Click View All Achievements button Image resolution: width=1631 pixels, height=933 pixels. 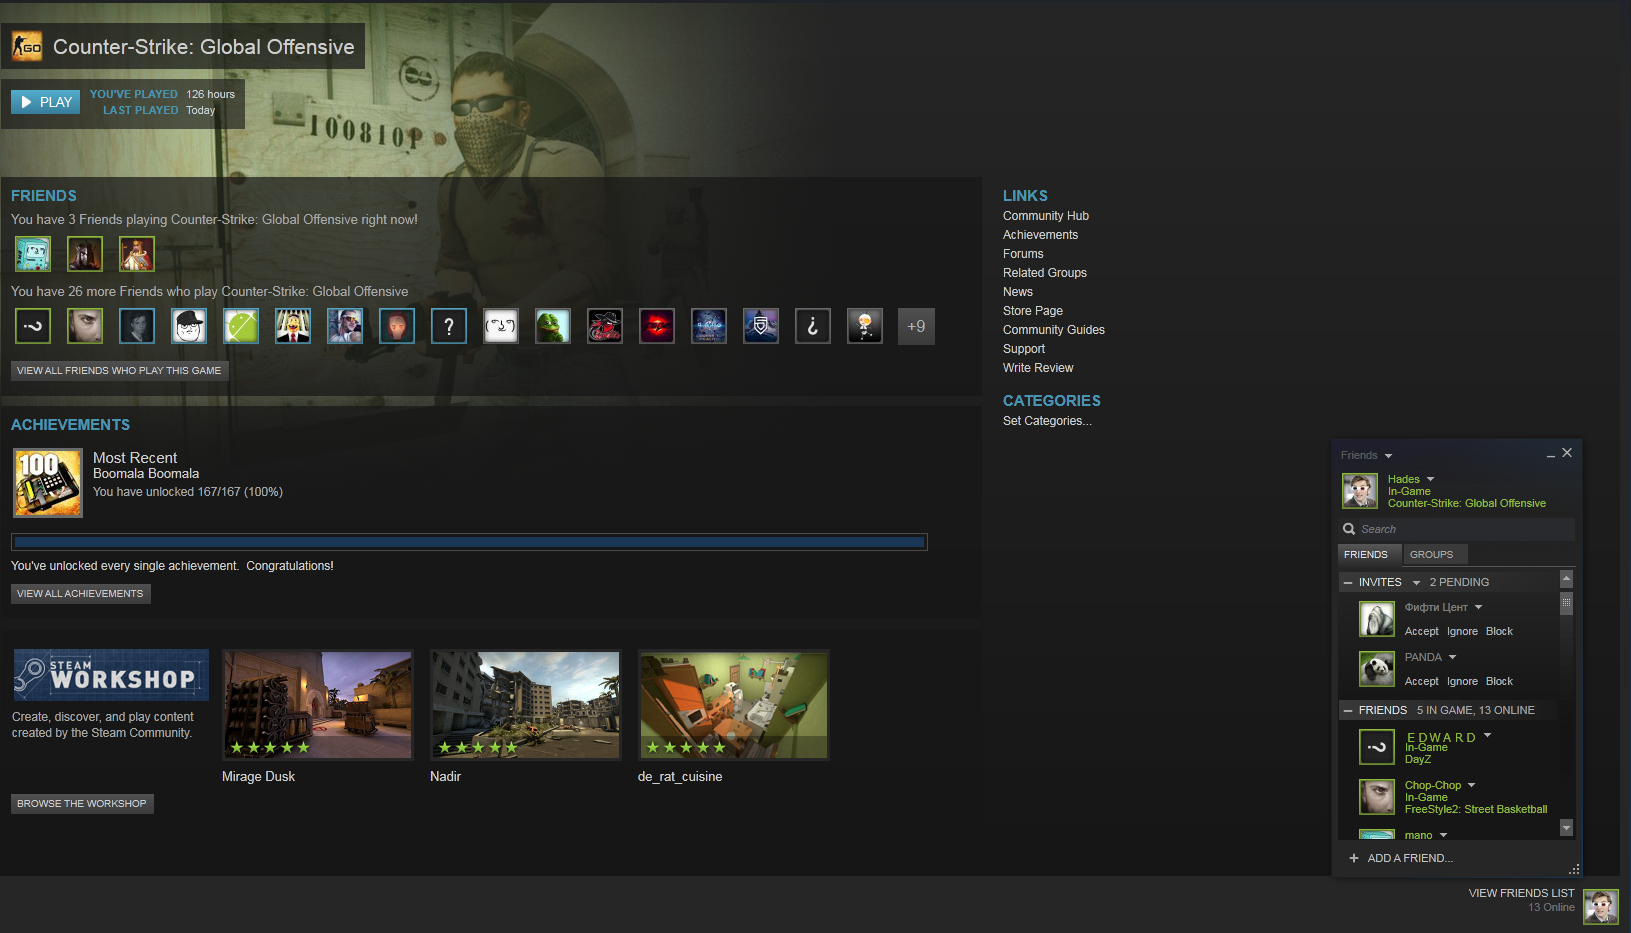point(81,593)
